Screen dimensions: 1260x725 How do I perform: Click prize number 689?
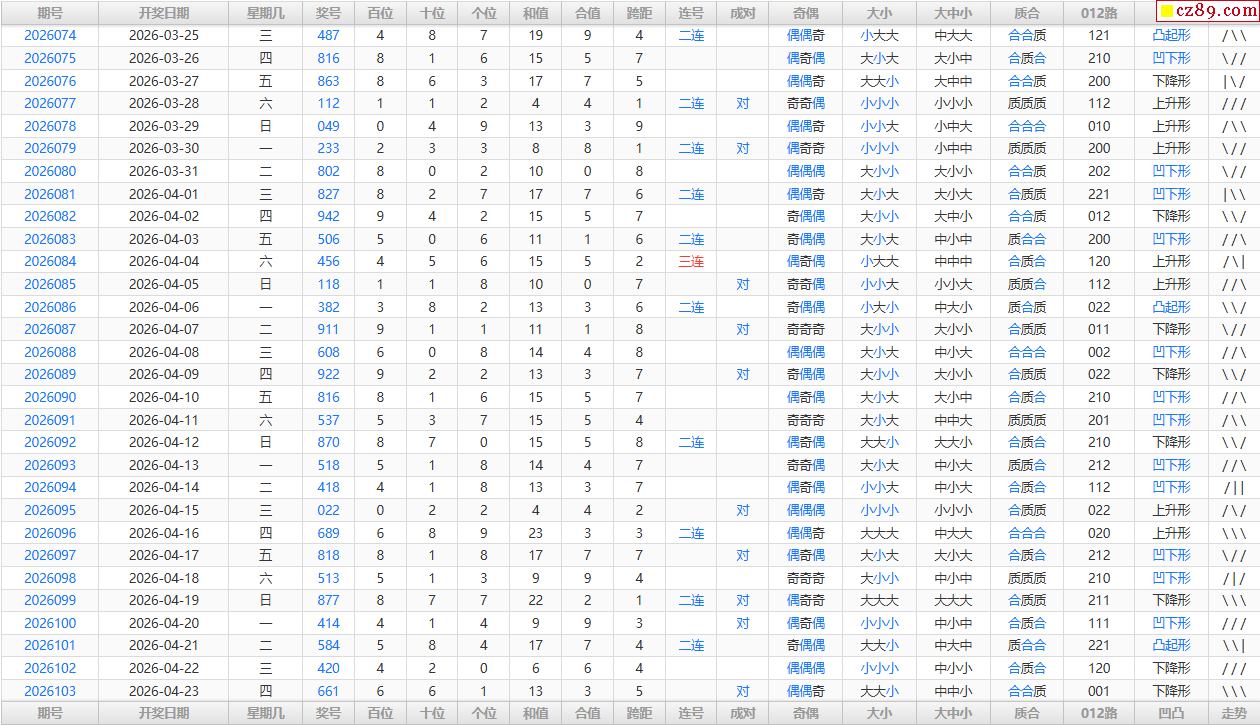328,533
